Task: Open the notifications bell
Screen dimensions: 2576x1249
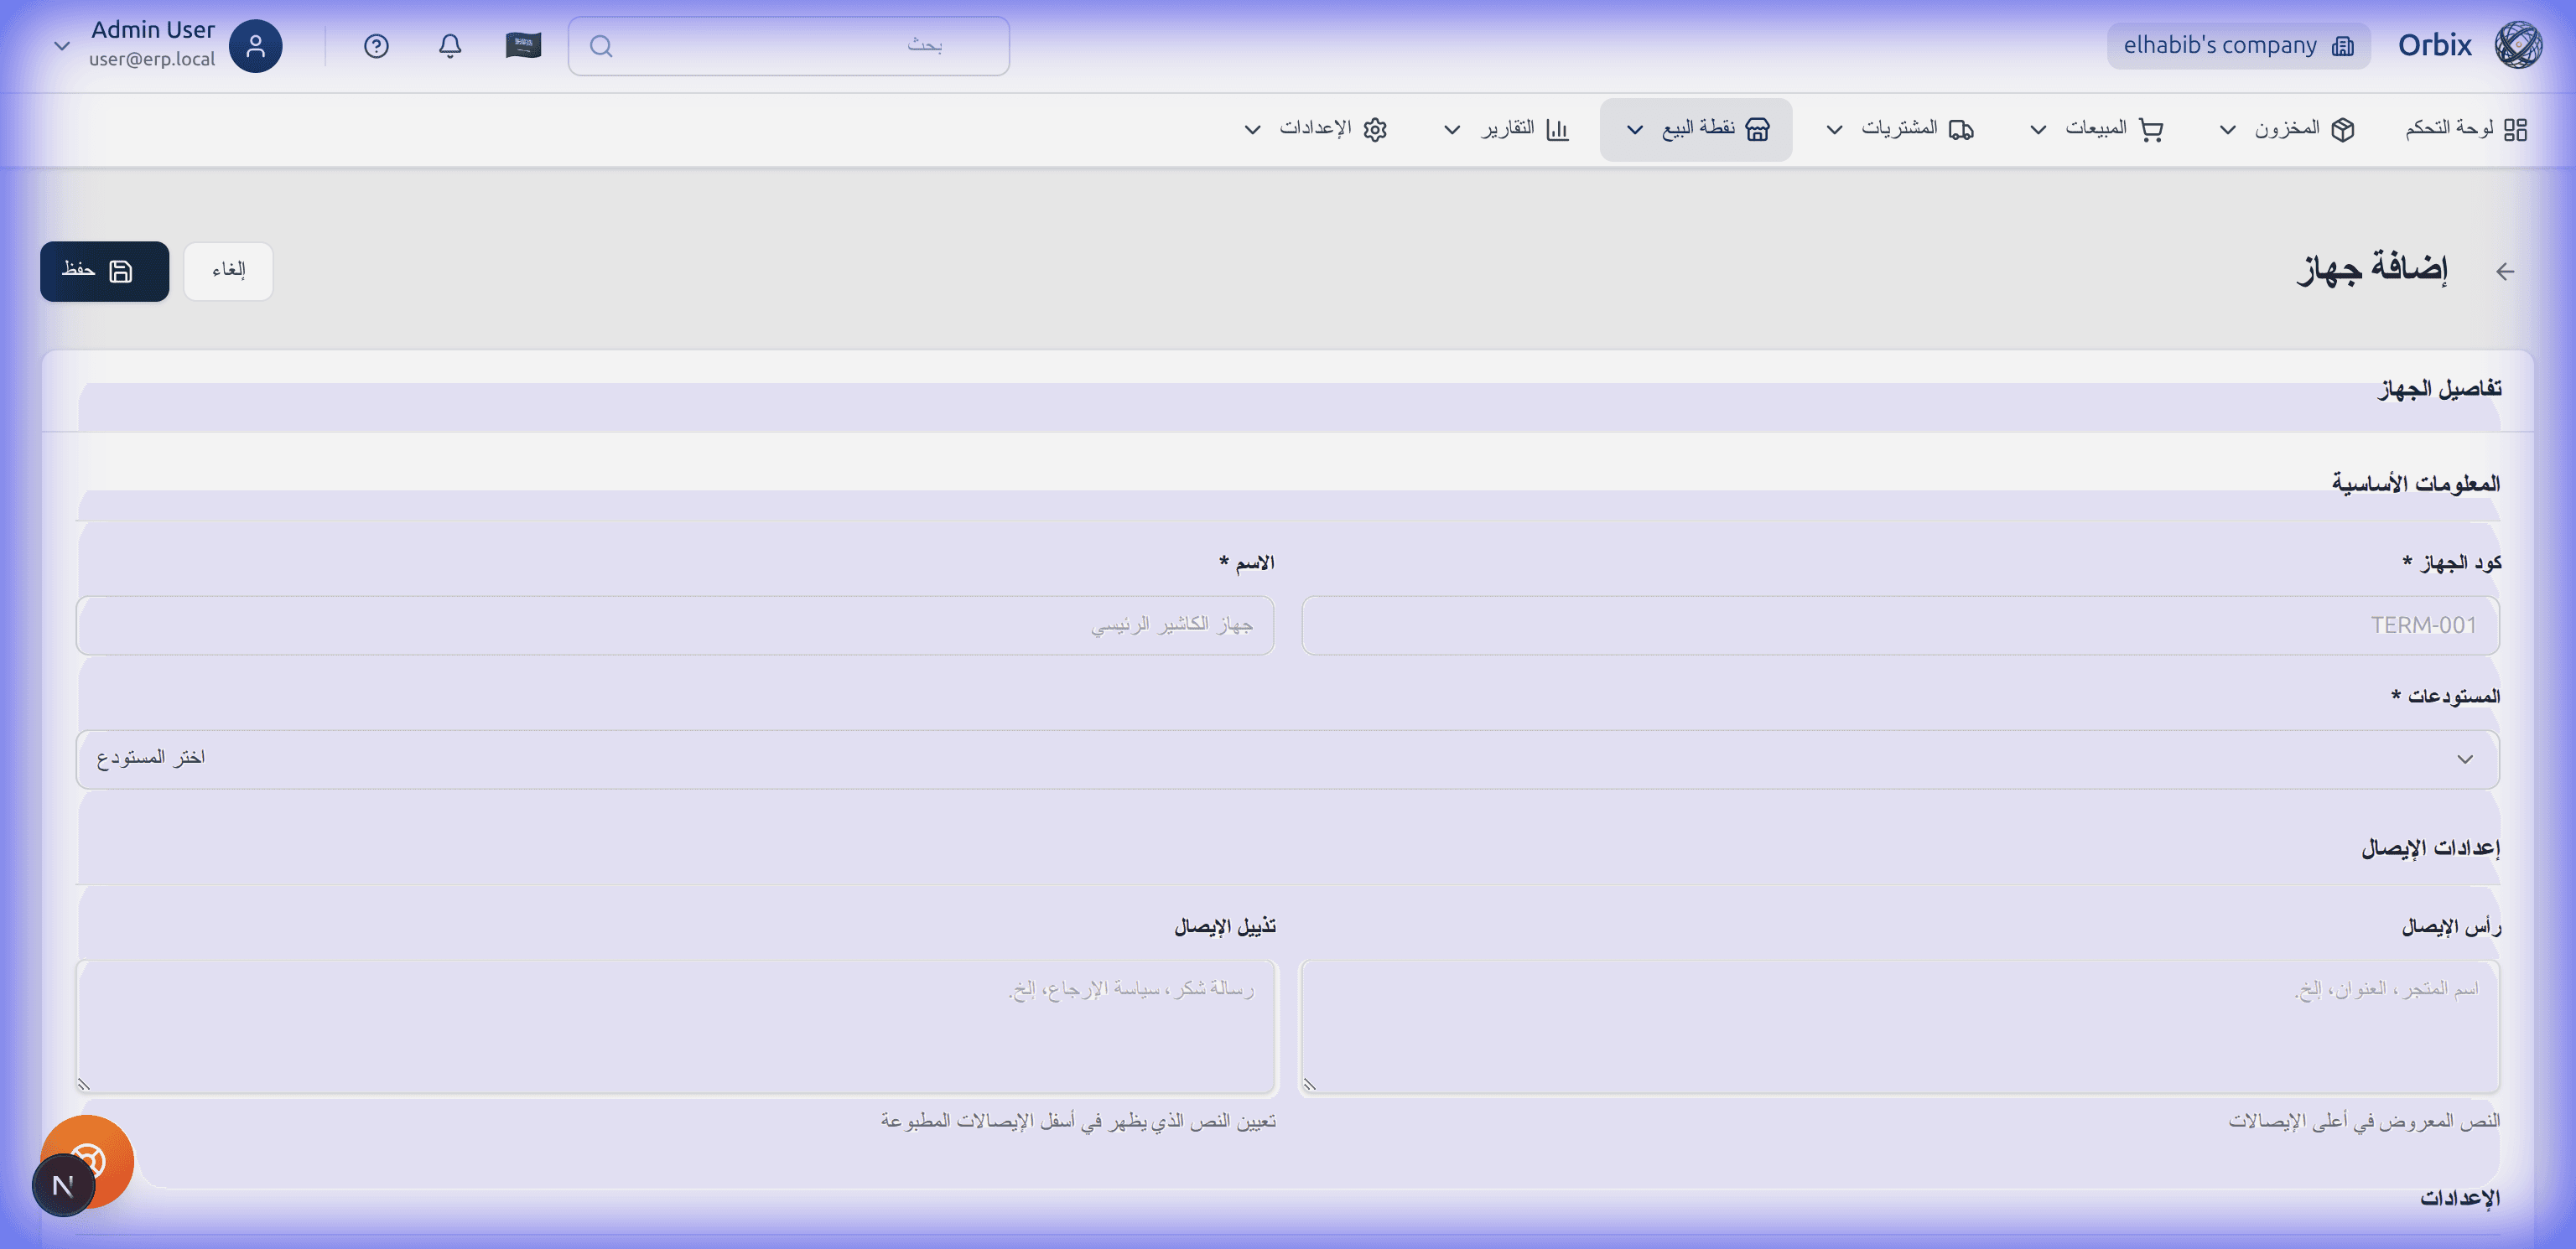Action: (x=449, y=45)
